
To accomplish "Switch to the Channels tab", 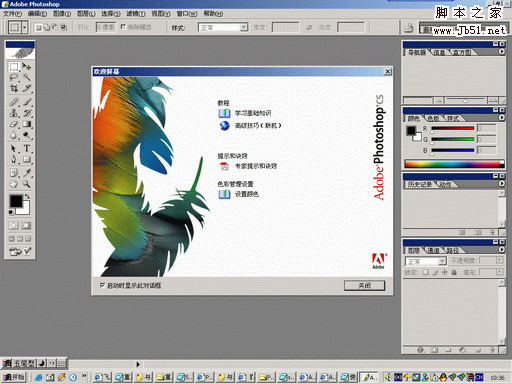I will (x=433, y=250).
